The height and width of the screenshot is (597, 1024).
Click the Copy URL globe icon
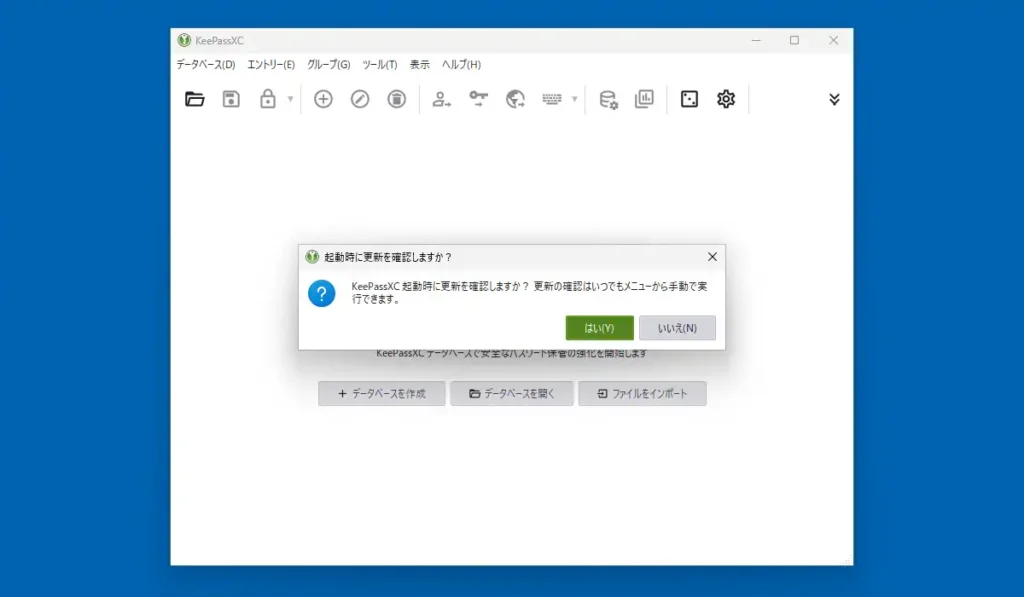click(x=515, y=99)
